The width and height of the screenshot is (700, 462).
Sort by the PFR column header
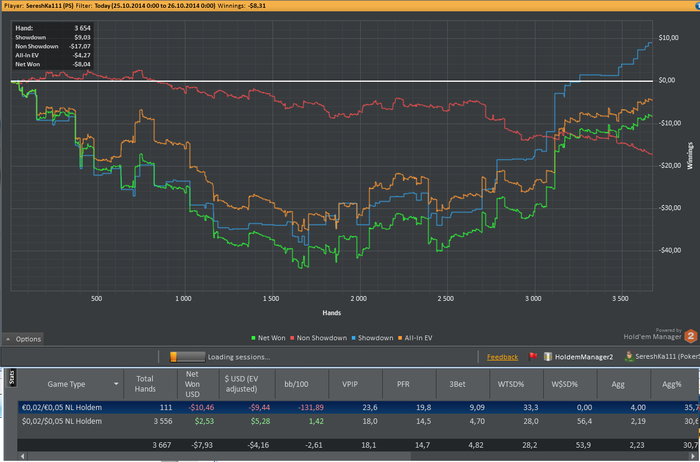point(409,384)
